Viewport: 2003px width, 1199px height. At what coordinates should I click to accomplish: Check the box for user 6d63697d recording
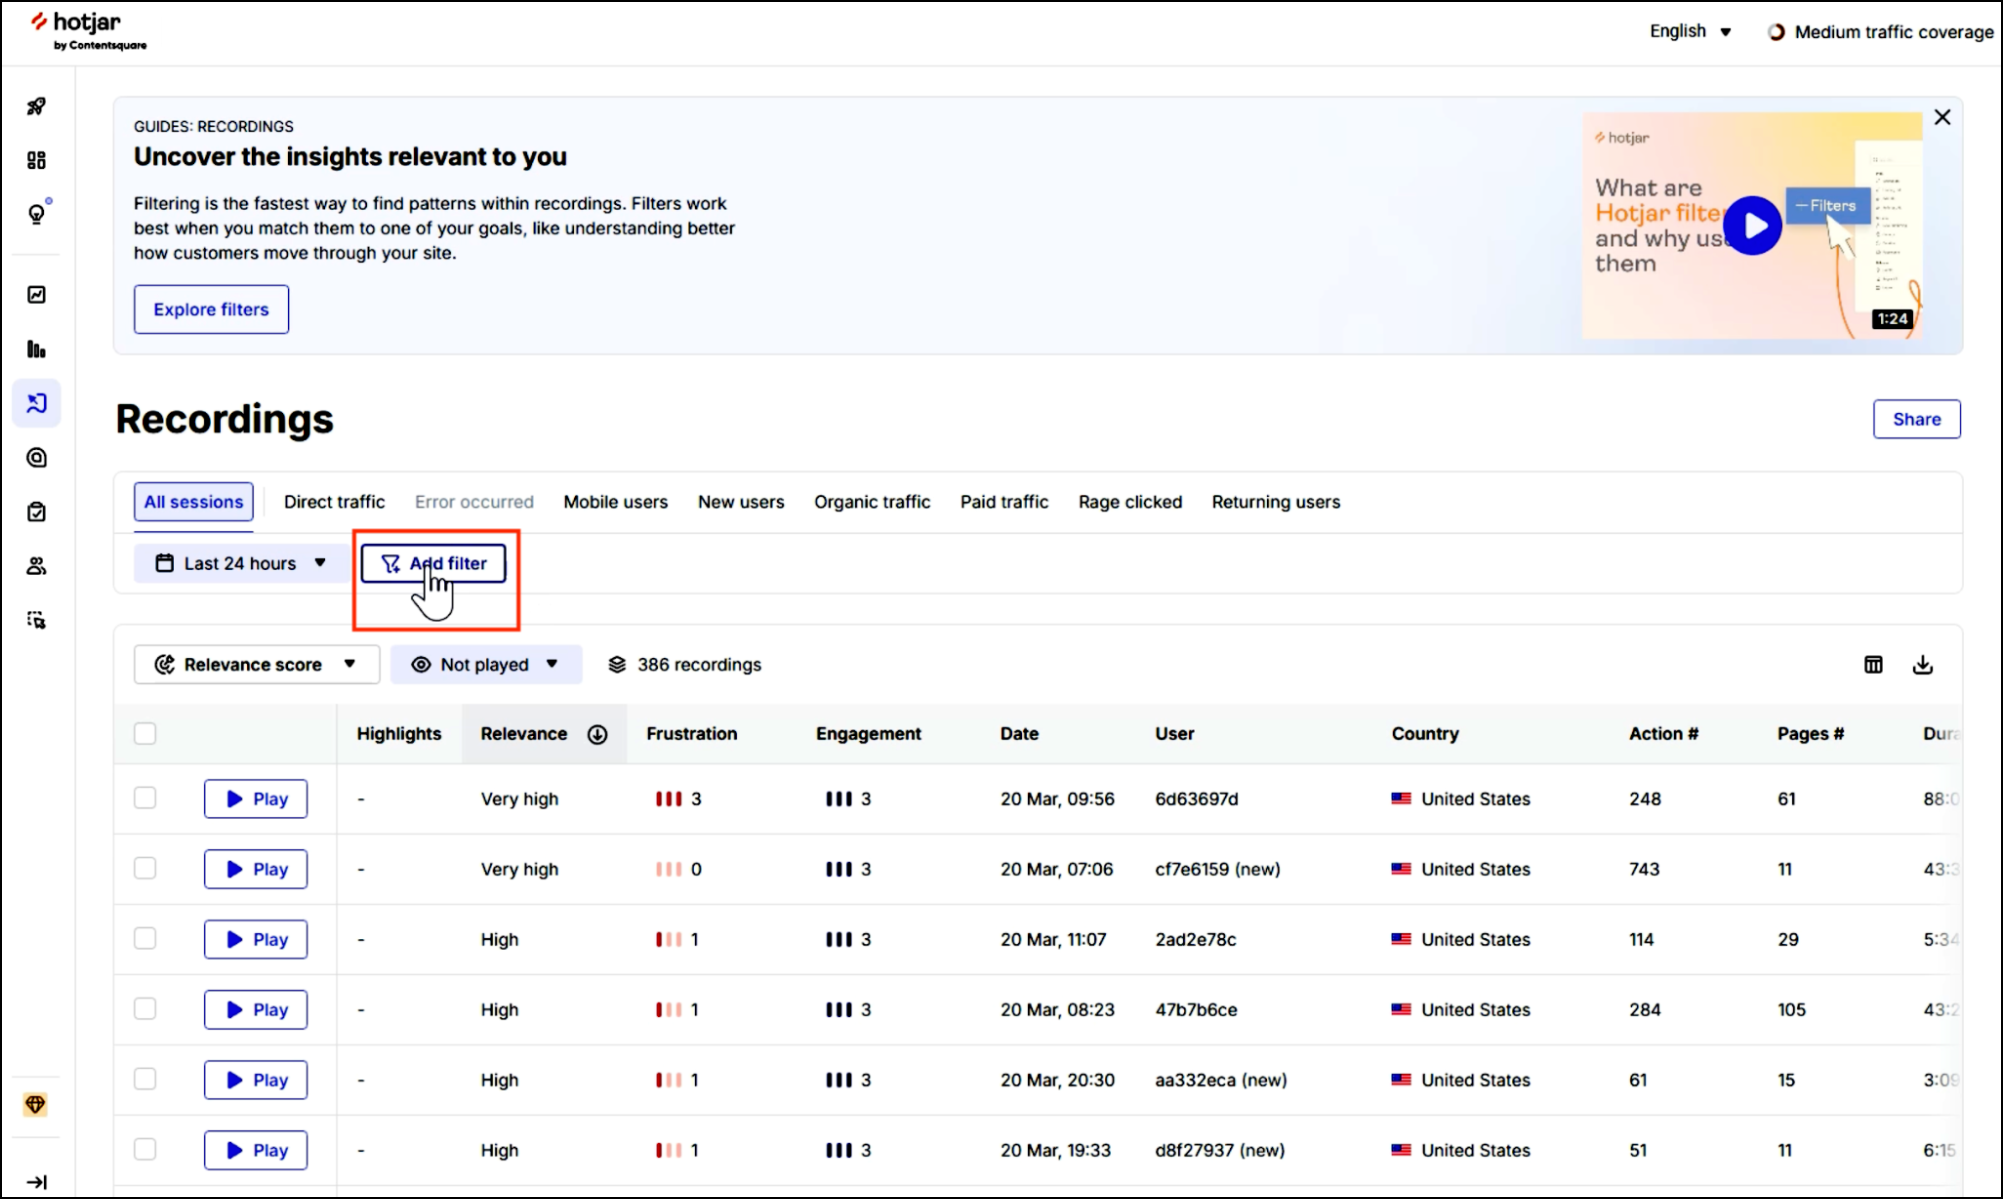coord(145,798)
